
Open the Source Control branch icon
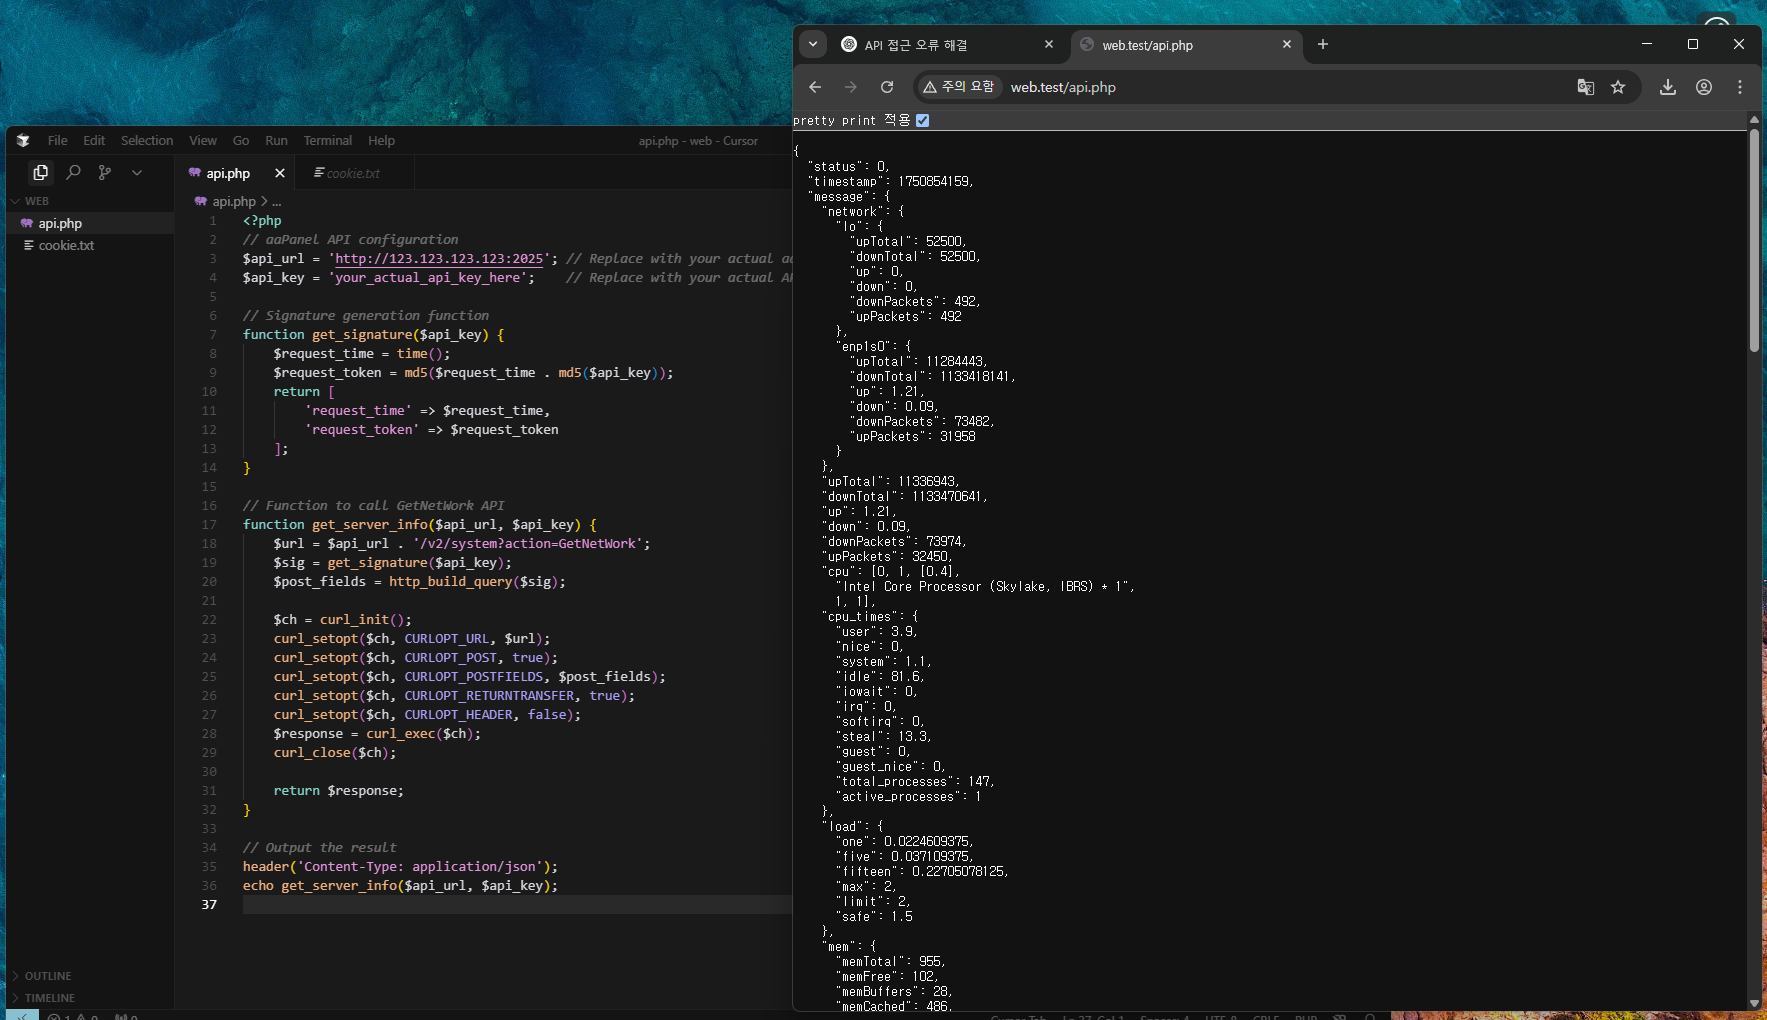105,173
